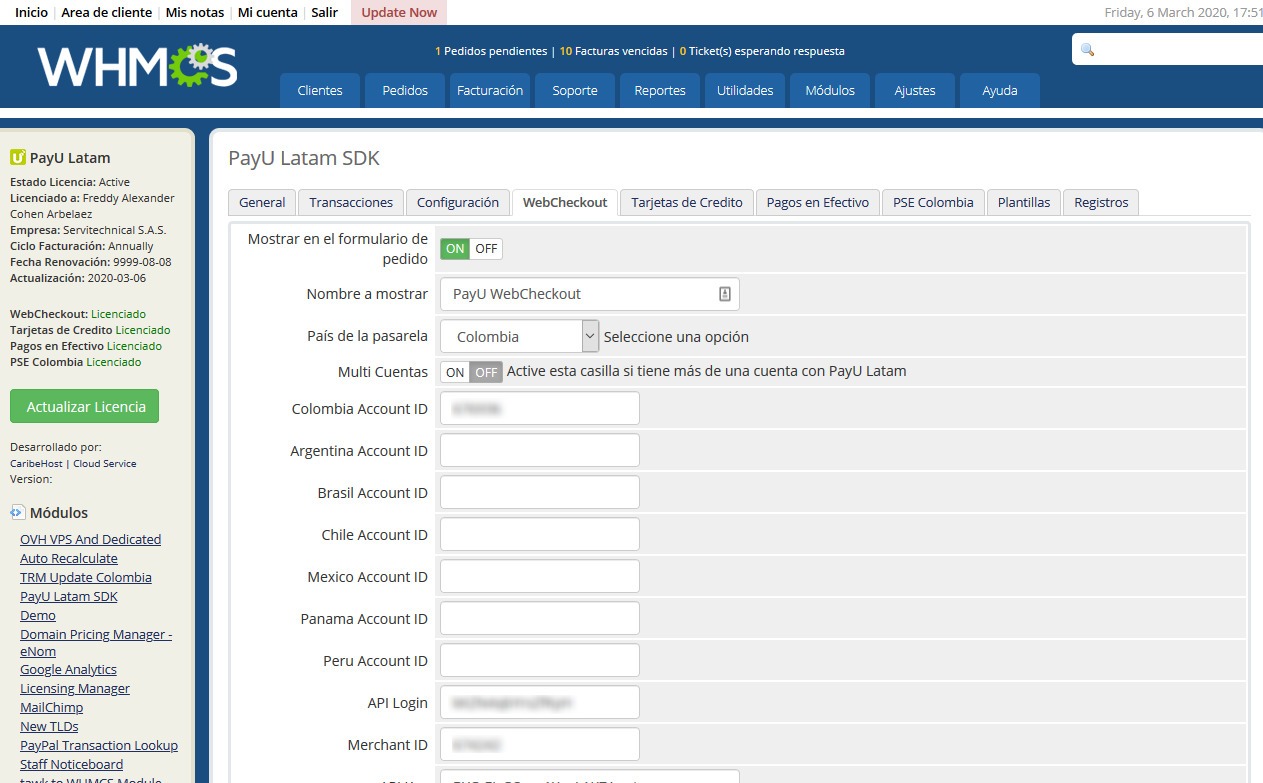The width and height of the screenshot is (1263, 783).
Task: Click the Salir link
Action: click(324, 12)
